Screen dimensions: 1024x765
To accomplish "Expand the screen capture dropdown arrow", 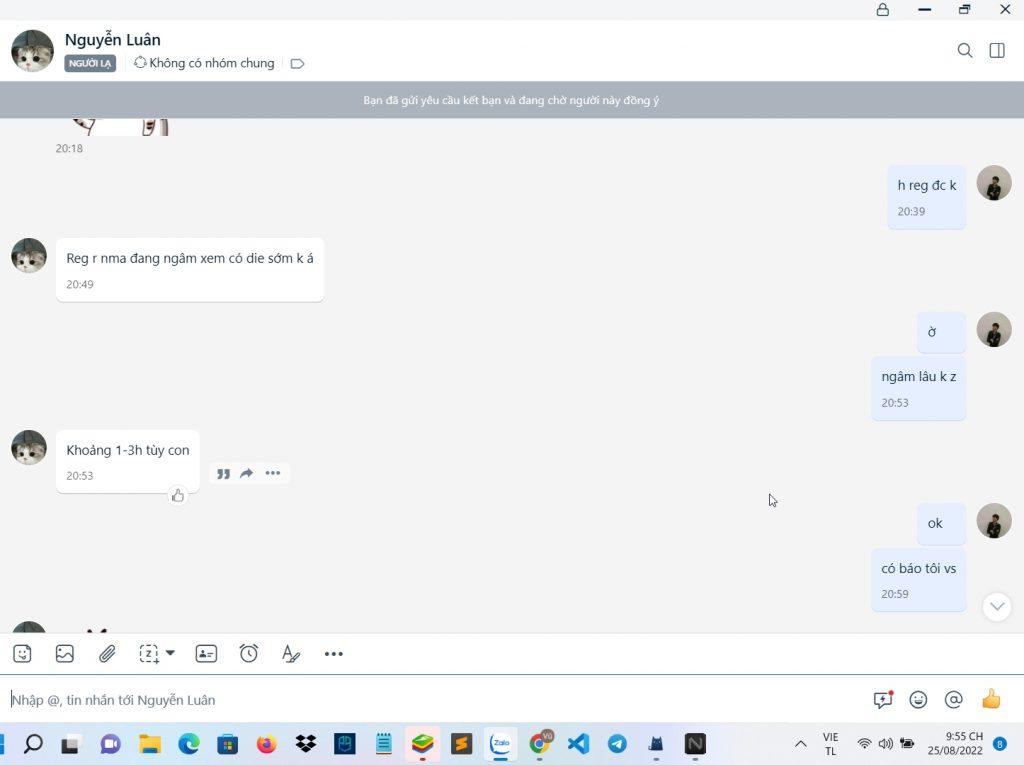I will 170,653.
